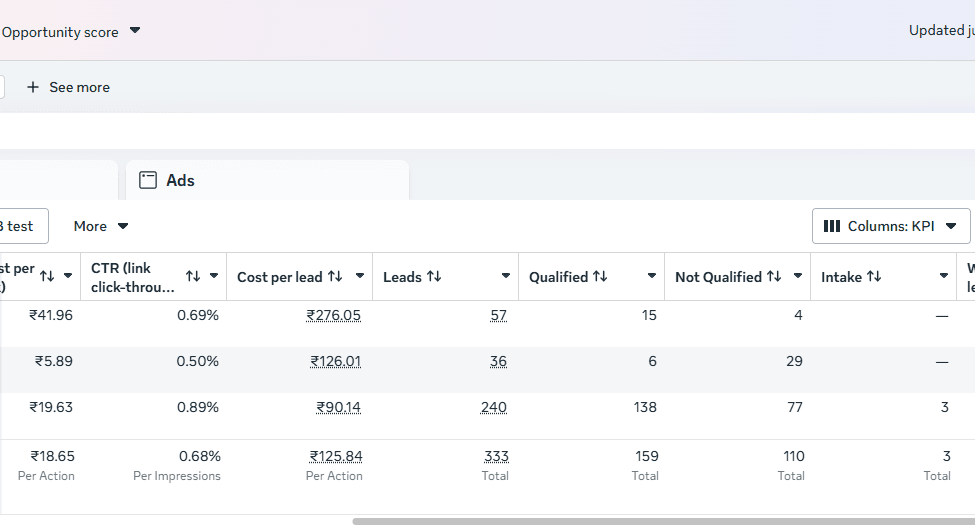The image size is (975, 526).
Task: Select the ₹19.63 cost cell
Action: [51, 407]
